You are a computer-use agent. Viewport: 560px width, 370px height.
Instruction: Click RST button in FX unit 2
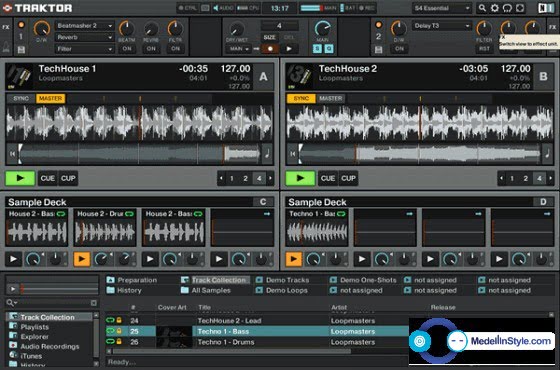[484, 49]
